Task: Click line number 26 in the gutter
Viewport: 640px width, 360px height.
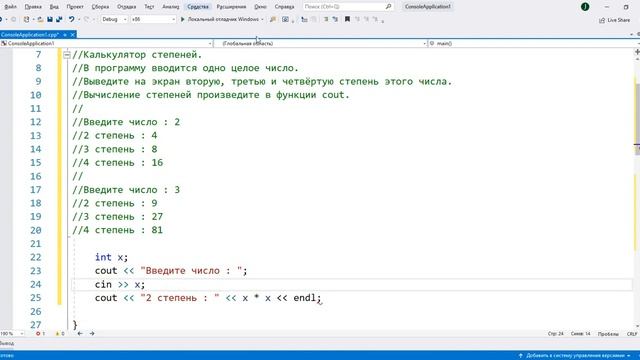Action: click(x=36, y=311)
